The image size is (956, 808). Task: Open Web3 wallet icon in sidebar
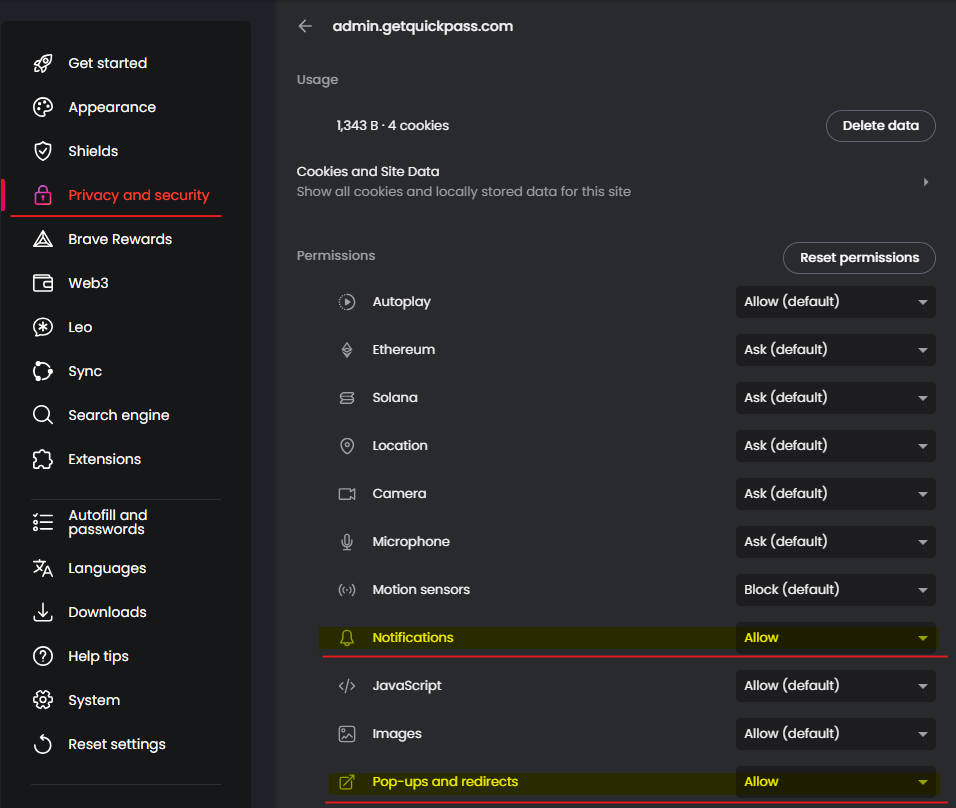click(x=43, y=283)
